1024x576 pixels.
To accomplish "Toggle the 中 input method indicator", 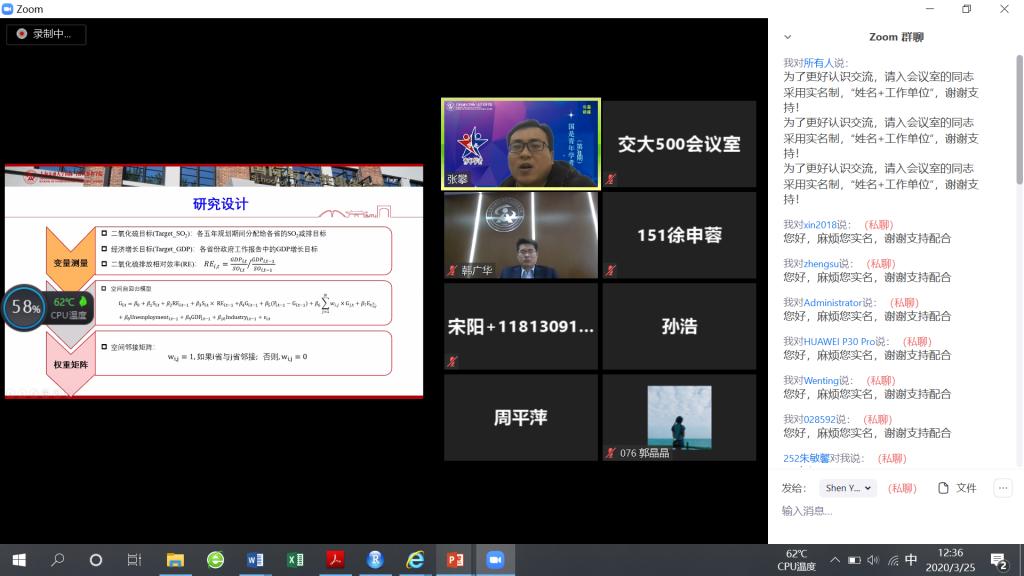I will click(911, 560).
